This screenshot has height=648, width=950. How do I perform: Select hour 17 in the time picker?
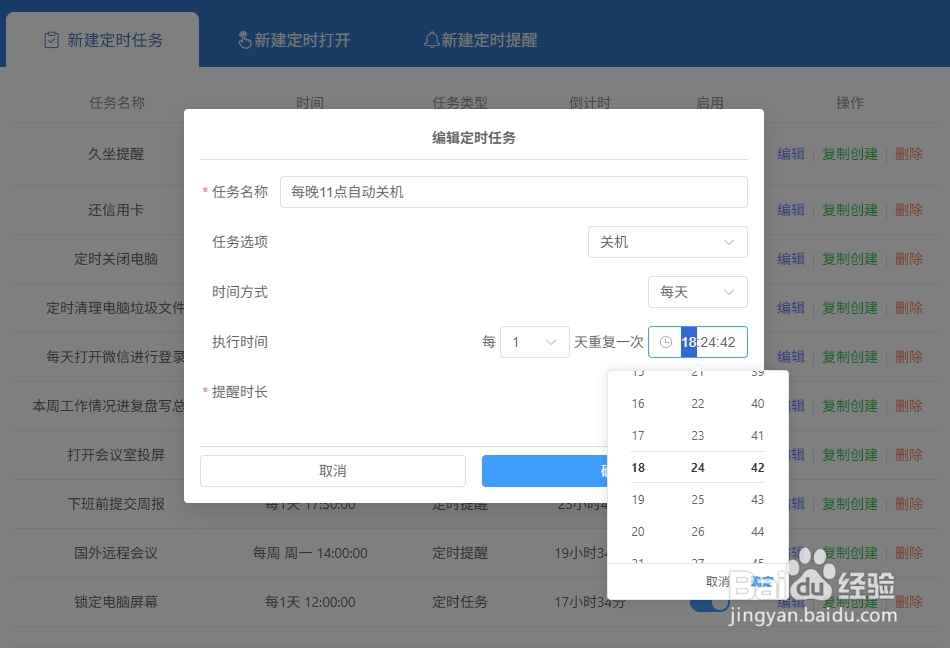point(638,435)
